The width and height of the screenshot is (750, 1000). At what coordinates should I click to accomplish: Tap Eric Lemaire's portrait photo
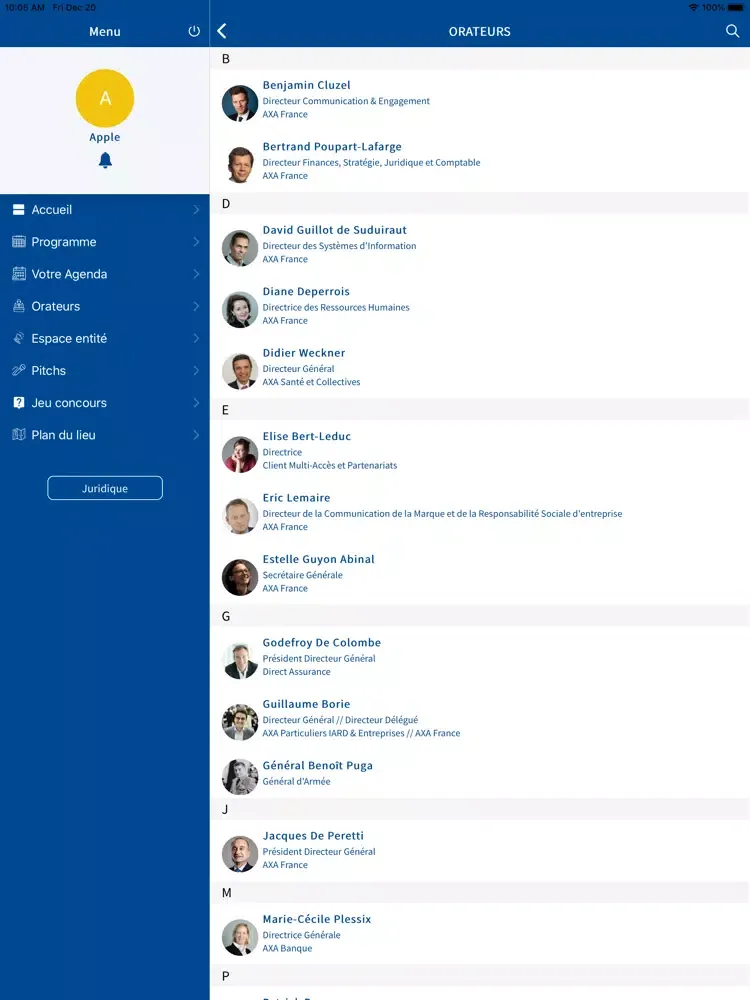click(x=240, y=516)
